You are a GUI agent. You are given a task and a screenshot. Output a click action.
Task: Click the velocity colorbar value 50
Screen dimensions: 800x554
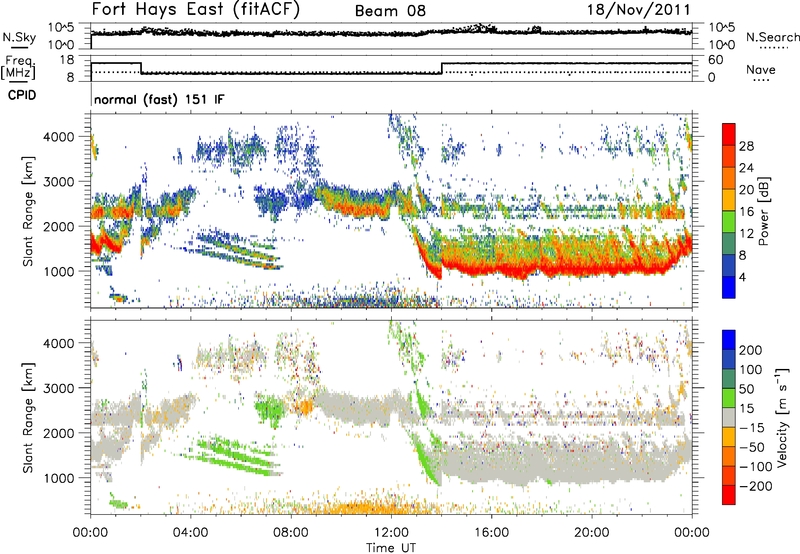coord(746,389)
